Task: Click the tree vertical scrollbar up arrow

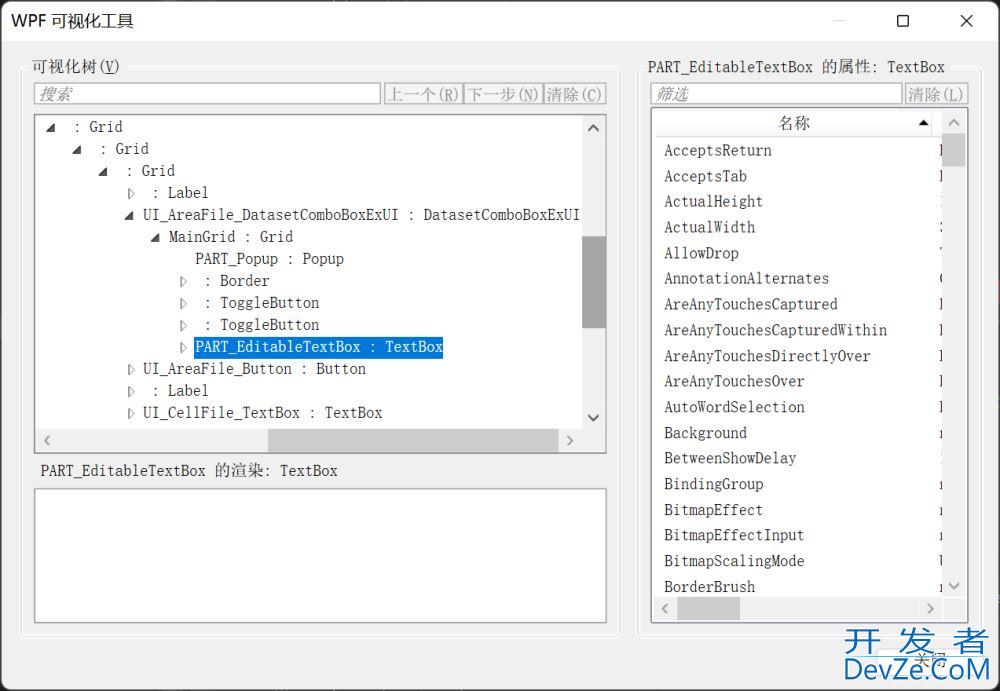Action: 593,128
